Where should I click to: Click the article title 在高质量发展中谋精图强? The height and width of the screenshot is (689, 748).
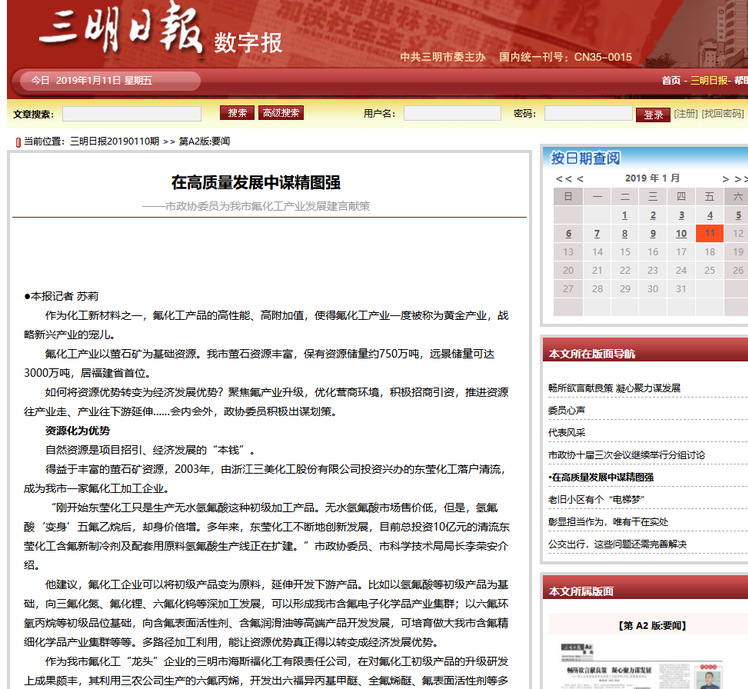point(256,183)
